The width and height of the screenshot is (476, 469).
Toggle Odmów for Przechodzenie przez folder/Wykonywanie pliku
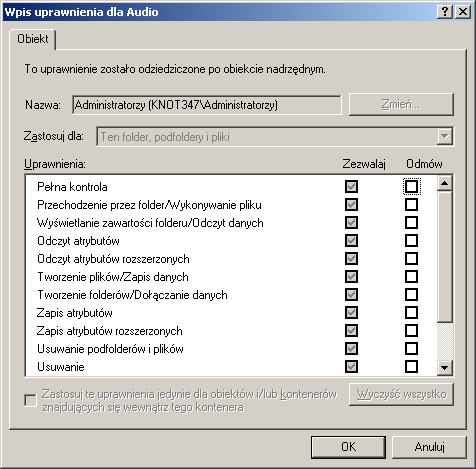pos(411,204)
